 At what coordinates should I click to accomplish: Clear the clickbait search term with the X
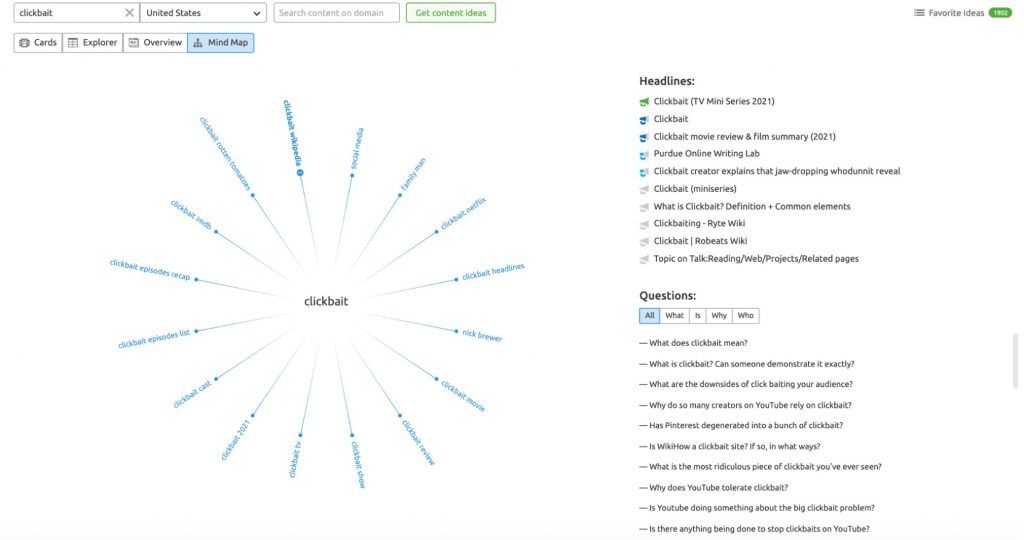point(129,13)
